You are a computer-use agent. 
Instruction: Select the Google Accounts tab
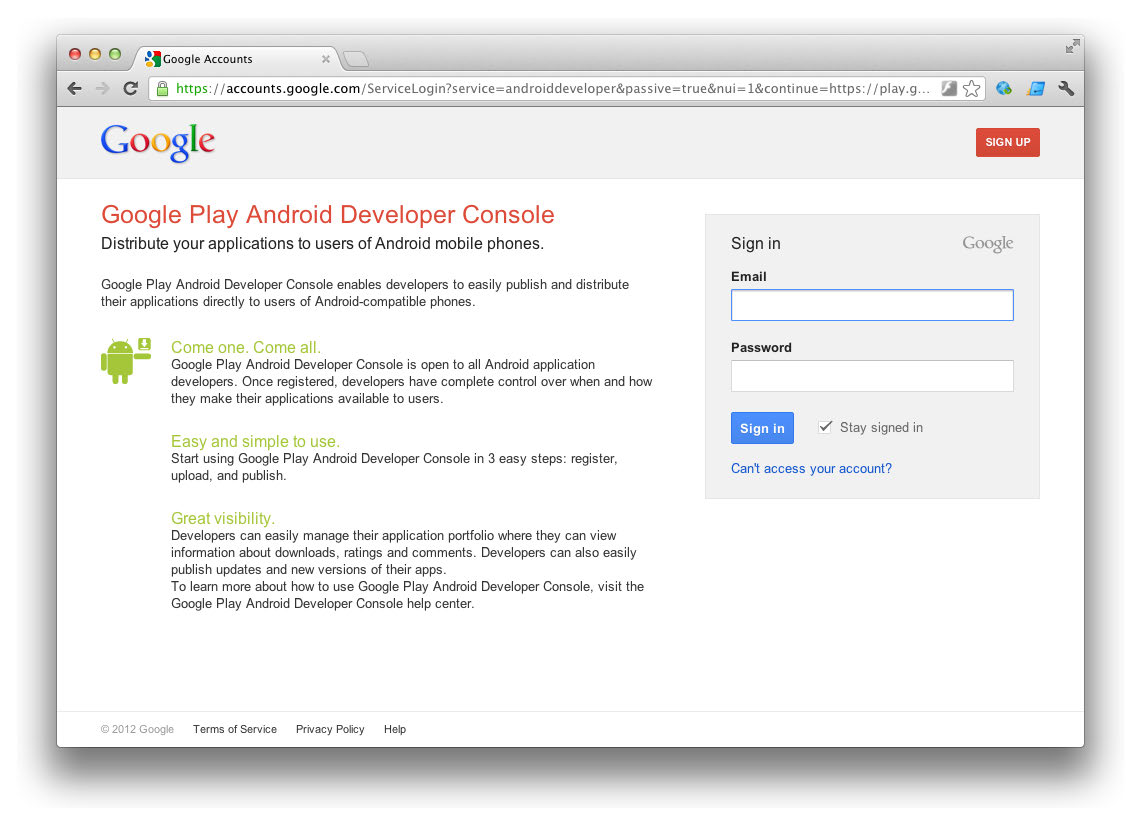coord(236,59)
